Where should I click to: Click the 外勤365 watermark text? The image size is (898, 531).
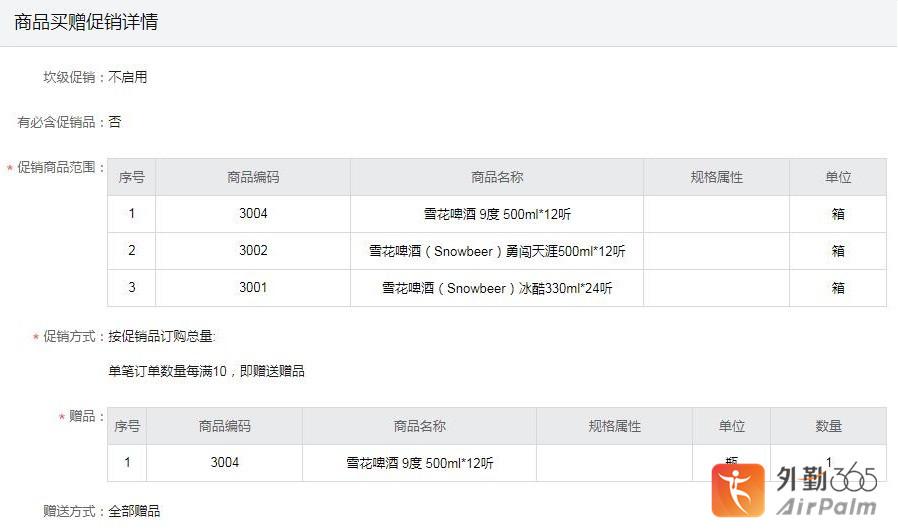826,478
